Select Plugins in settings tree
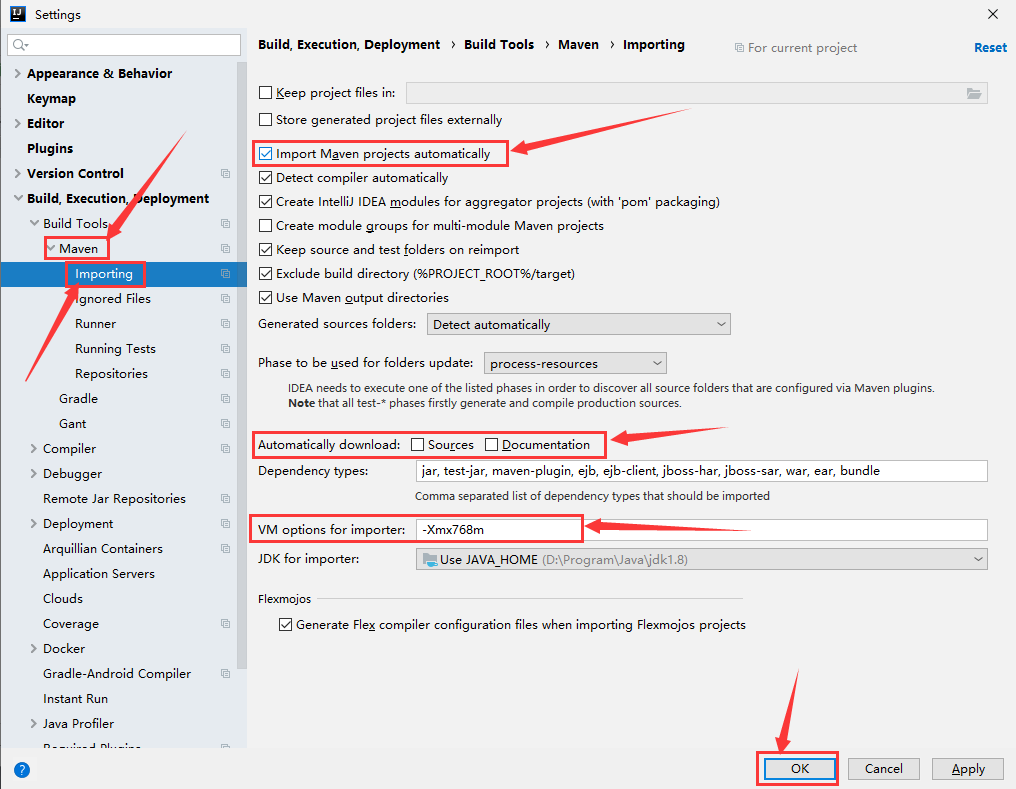This screenshot has width=1016, height=789. (x=50, y=148)
